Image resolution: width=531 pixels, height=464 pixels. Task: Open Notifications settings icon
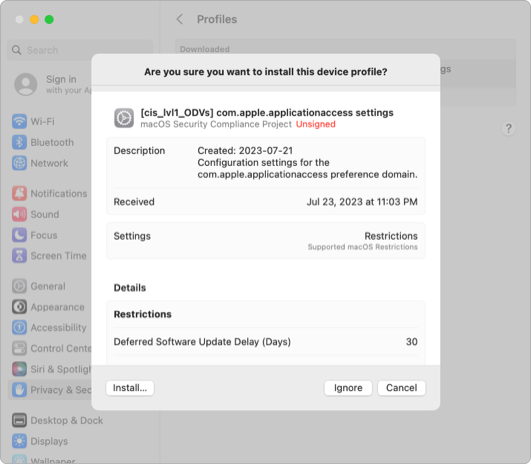pyautogui.click(x=19, y=193)
